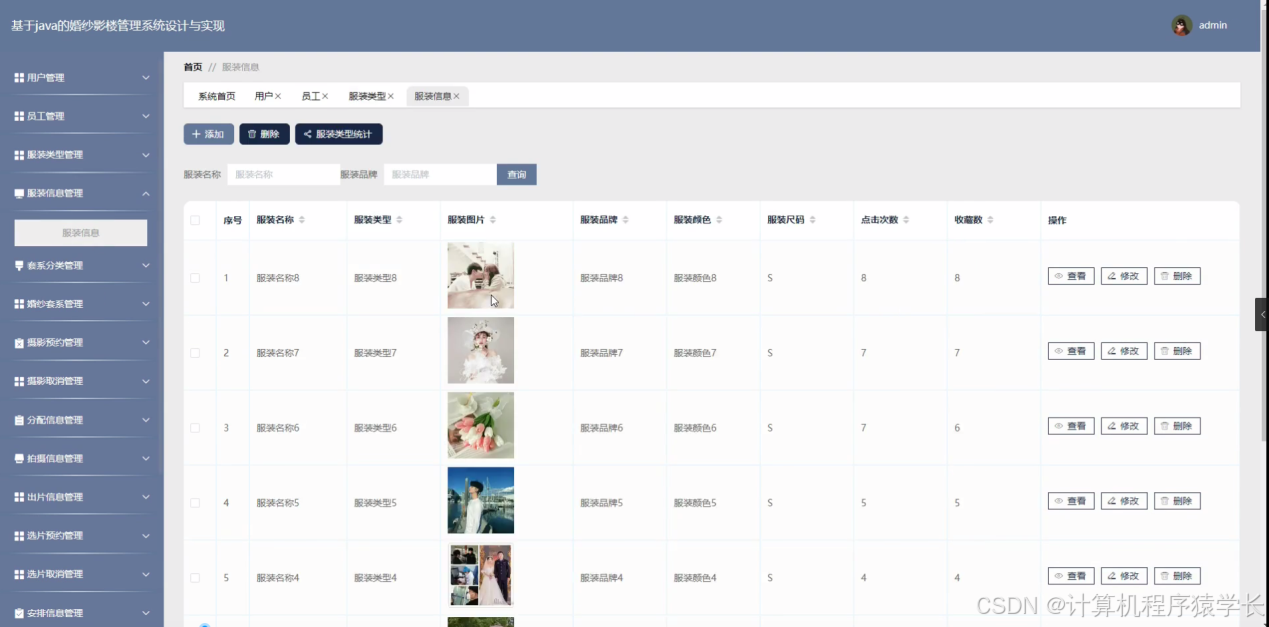The height and width of the screenshot is (627, 1269).
Task: Click the admin username label
Action: click(1213, 26)
